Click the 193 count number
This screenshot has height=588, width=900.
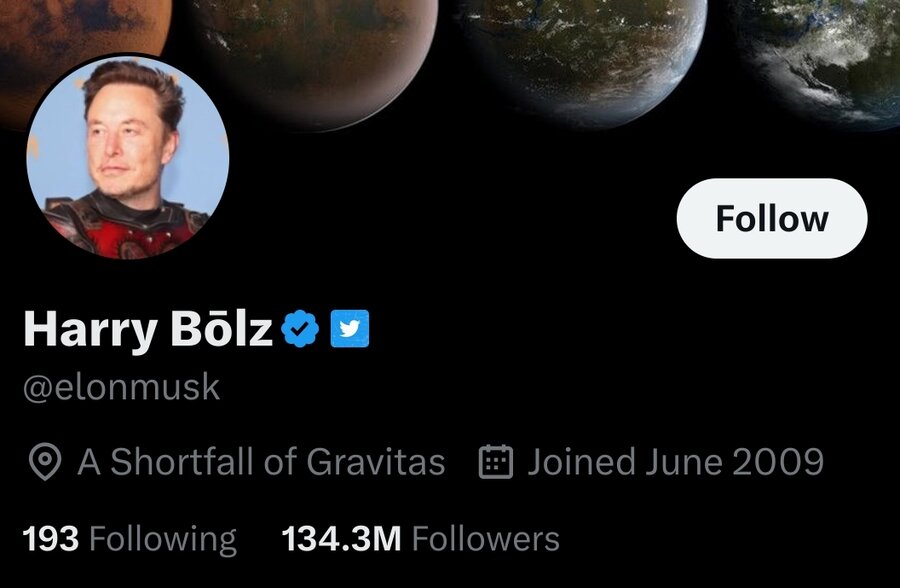(x=50, y=539)
